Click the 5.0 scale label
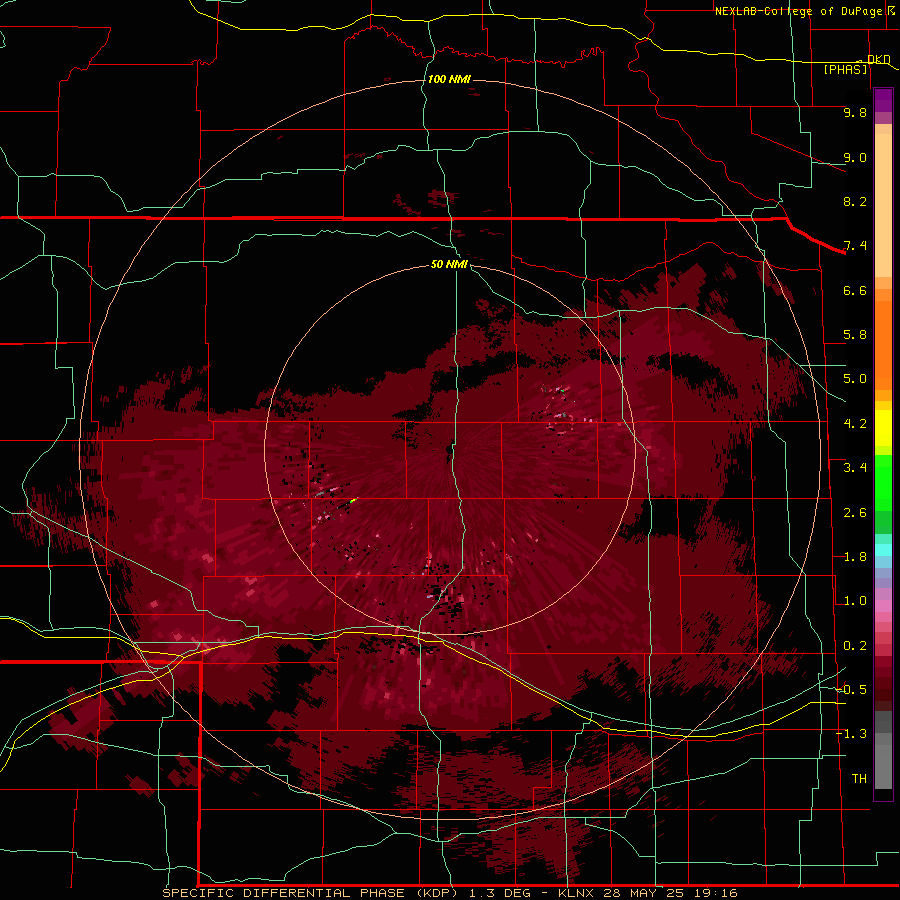900x900 pixels. (x=855, y=379)
